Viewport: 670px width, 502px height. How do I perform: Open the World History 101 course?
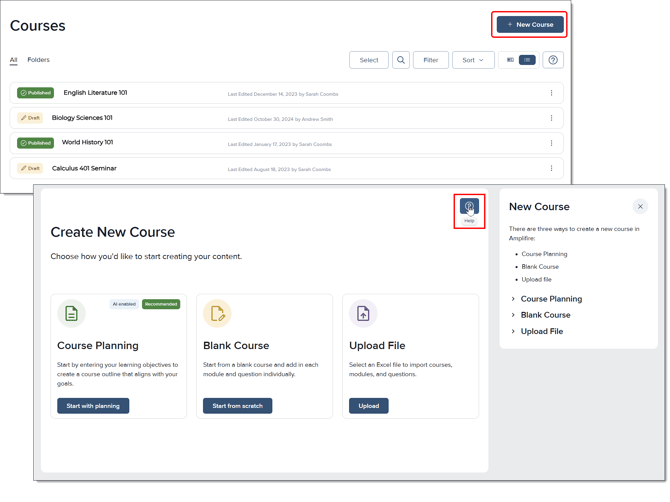[x=88, y=142]
